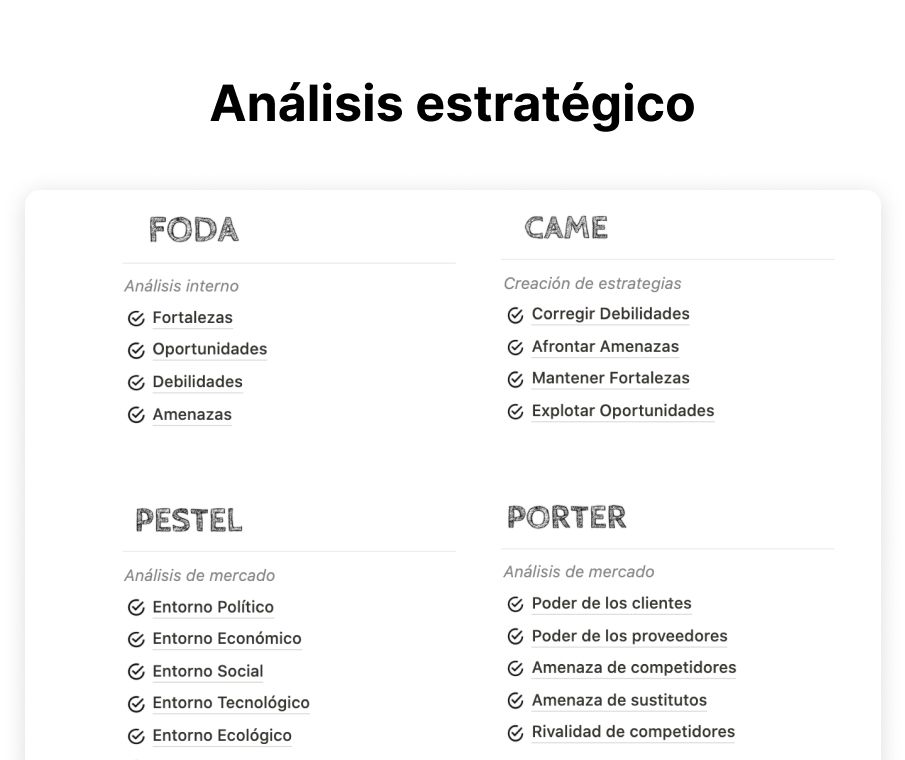Click the check icon next to Poder de los clientes

click(515, 604)
